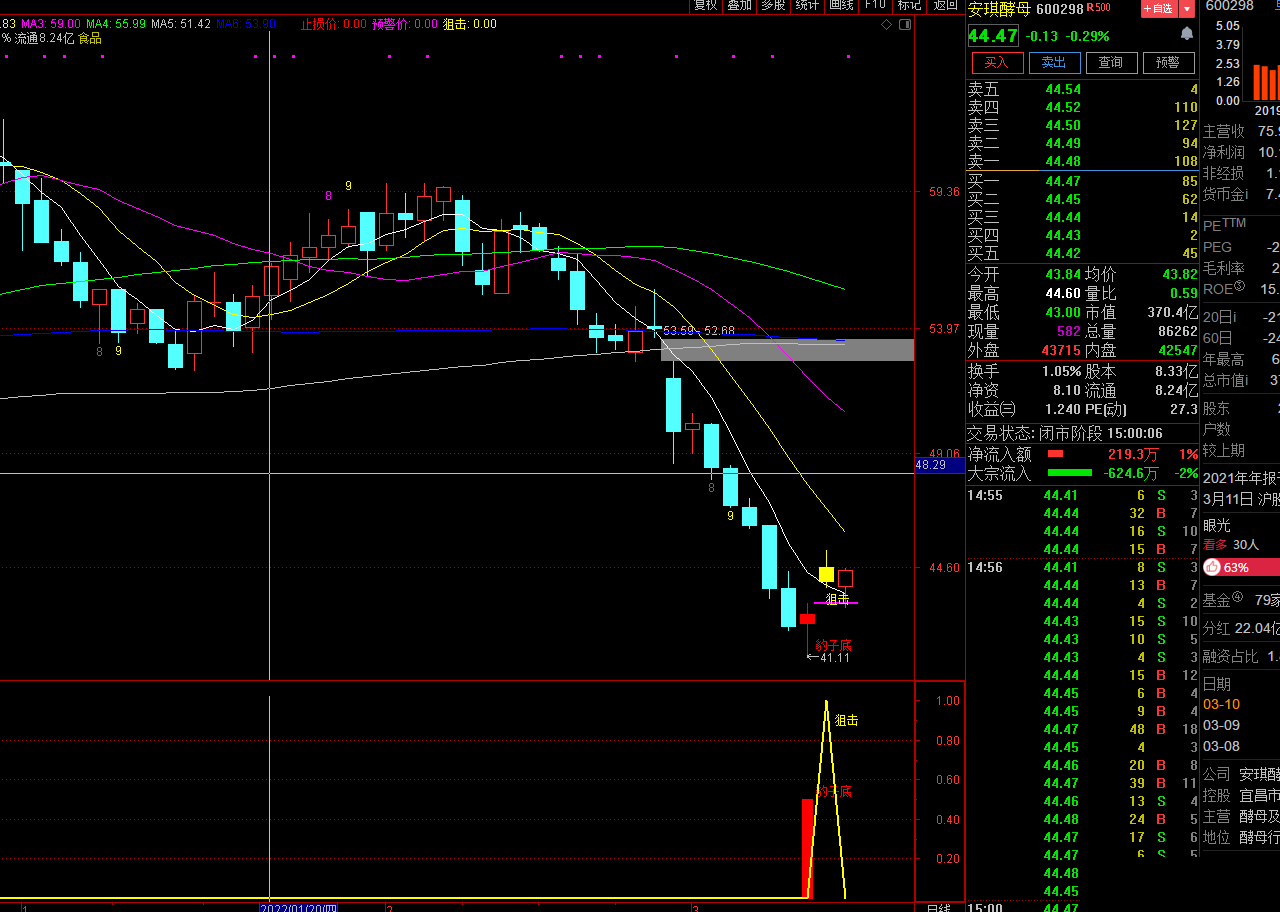
Task: Click the 2022/01/20 date label
Action: (298, 907)
